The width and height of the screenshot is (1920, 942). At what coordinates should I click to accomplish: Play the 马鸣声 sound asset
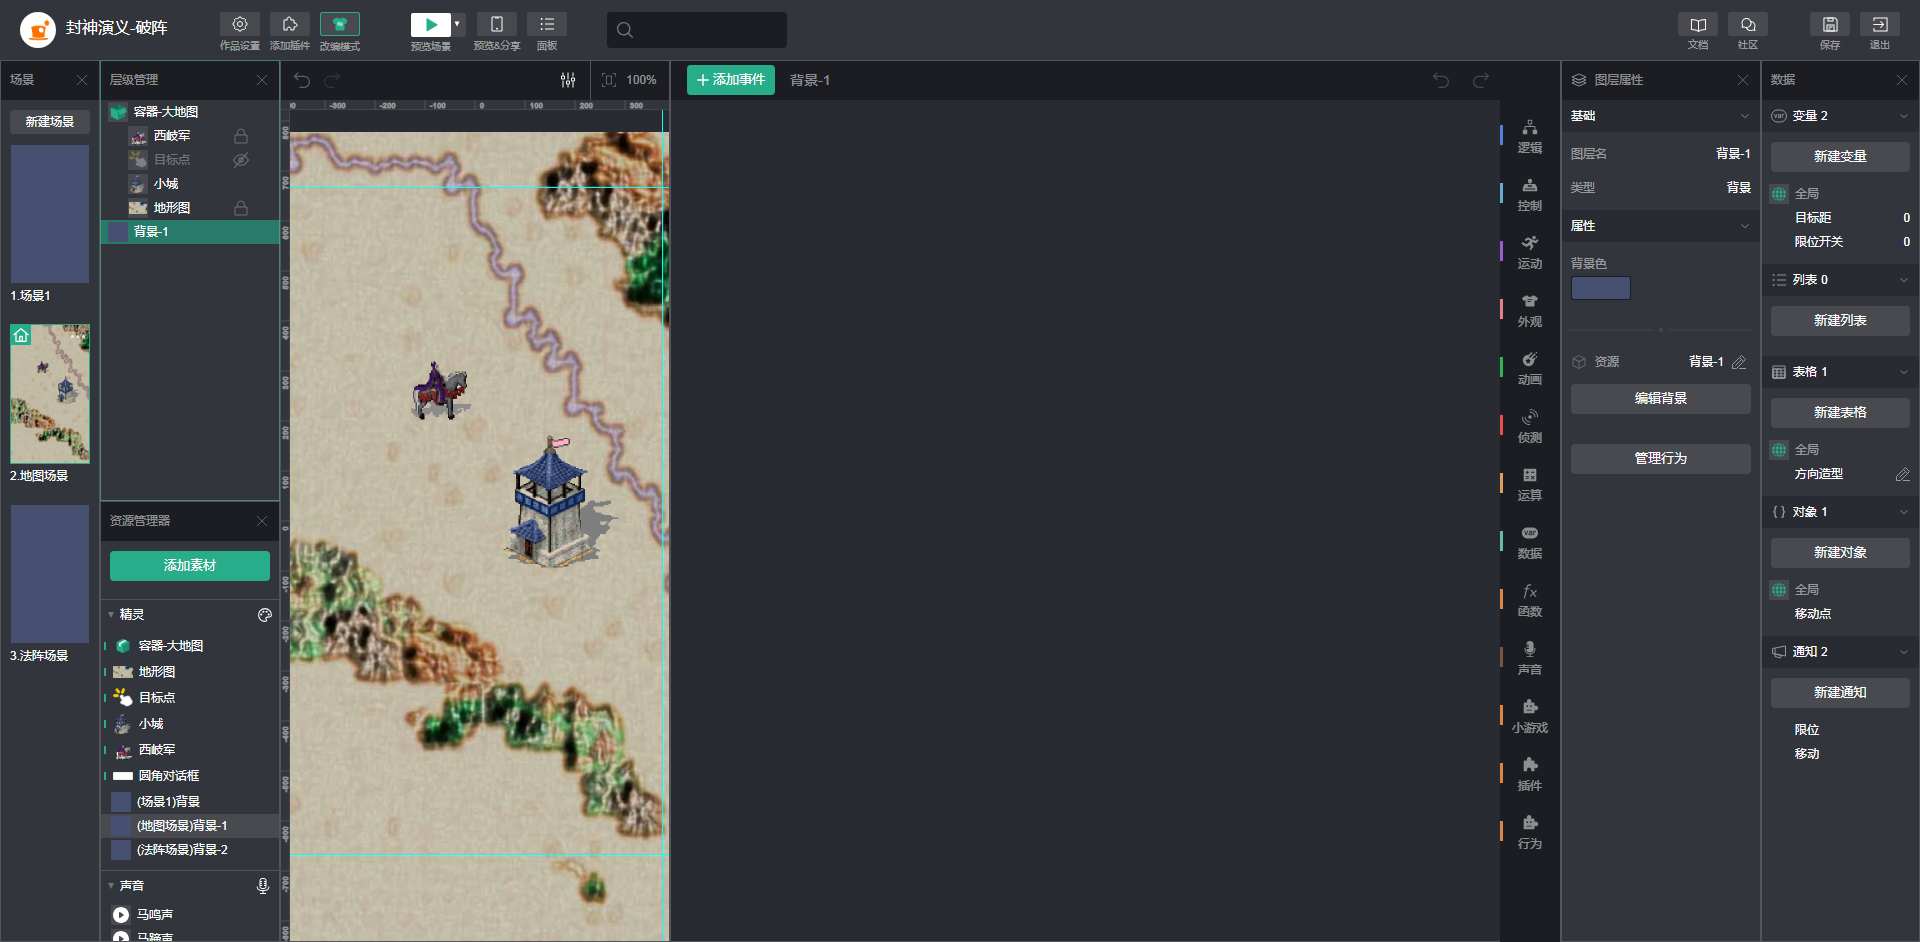coord(121,915)
